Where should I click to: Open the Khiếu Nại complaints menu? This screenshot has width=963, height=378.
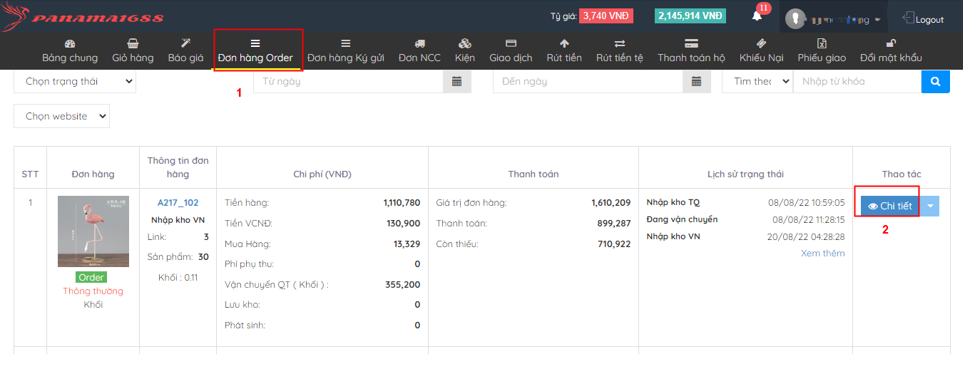click(x=762, y=51)
